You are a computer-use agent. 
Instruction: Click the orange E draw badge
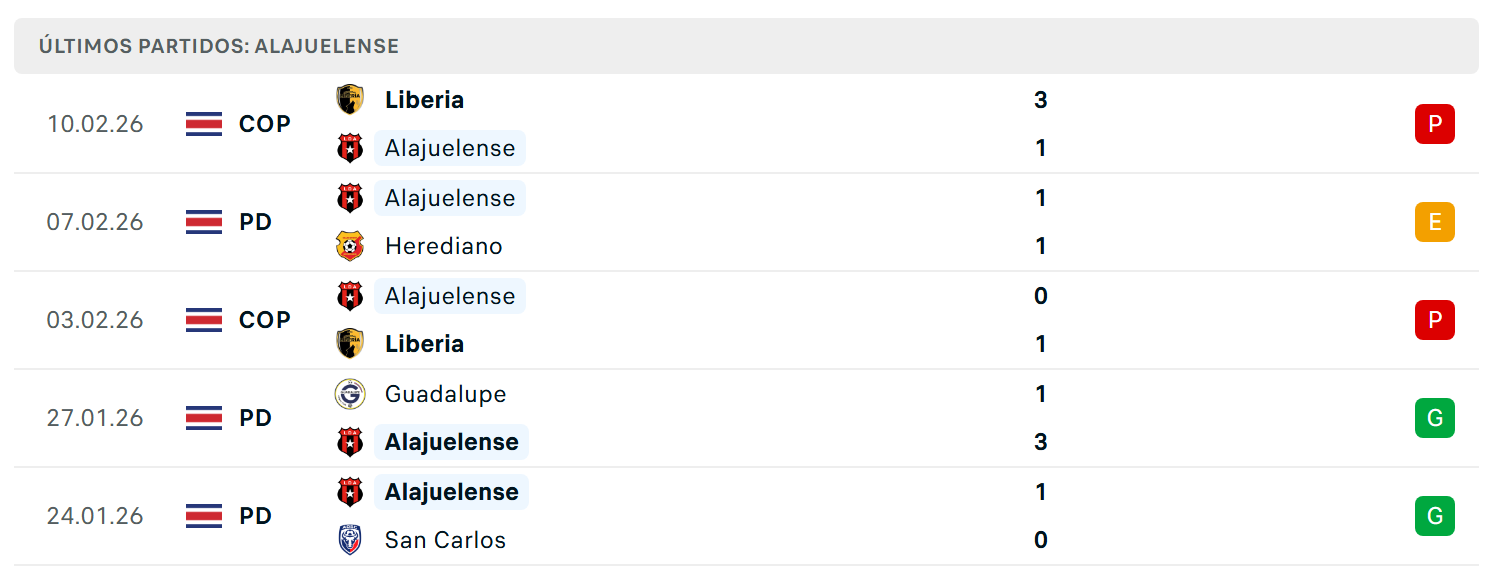(x=1434, y=222)
